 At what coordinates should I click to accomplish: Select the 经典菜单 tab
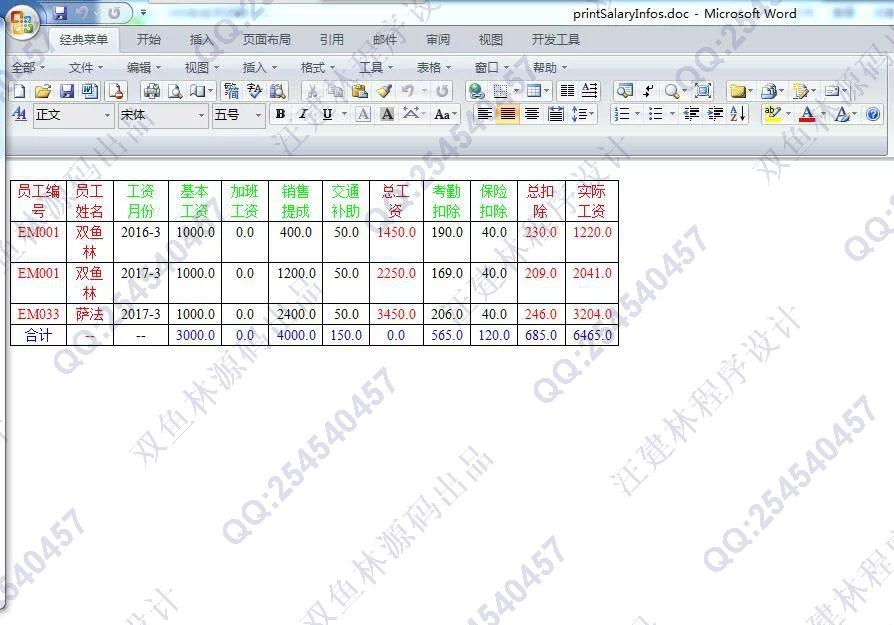pyautogui.click(x=84, y=39)
